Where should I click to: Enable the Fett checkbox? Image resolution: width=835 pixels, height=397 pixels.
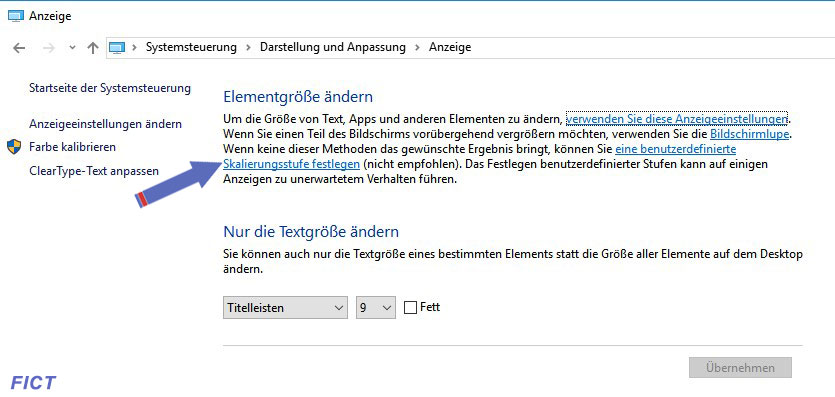[410, 308]
